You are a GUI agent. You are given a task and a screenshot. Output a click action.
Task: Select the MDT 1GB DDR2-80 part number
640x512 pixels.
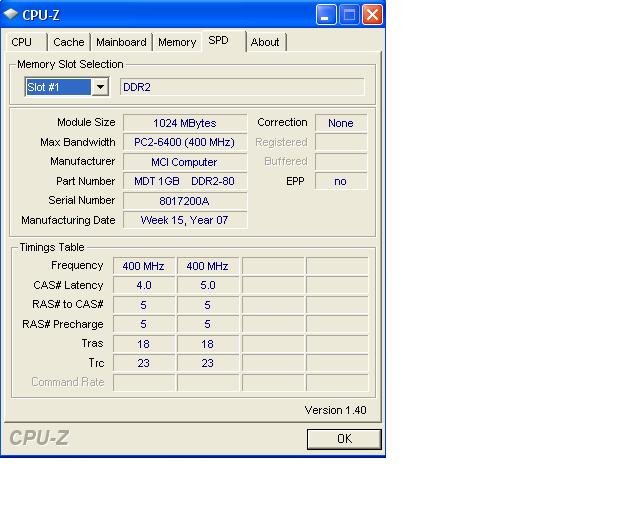tap(185, 181)
